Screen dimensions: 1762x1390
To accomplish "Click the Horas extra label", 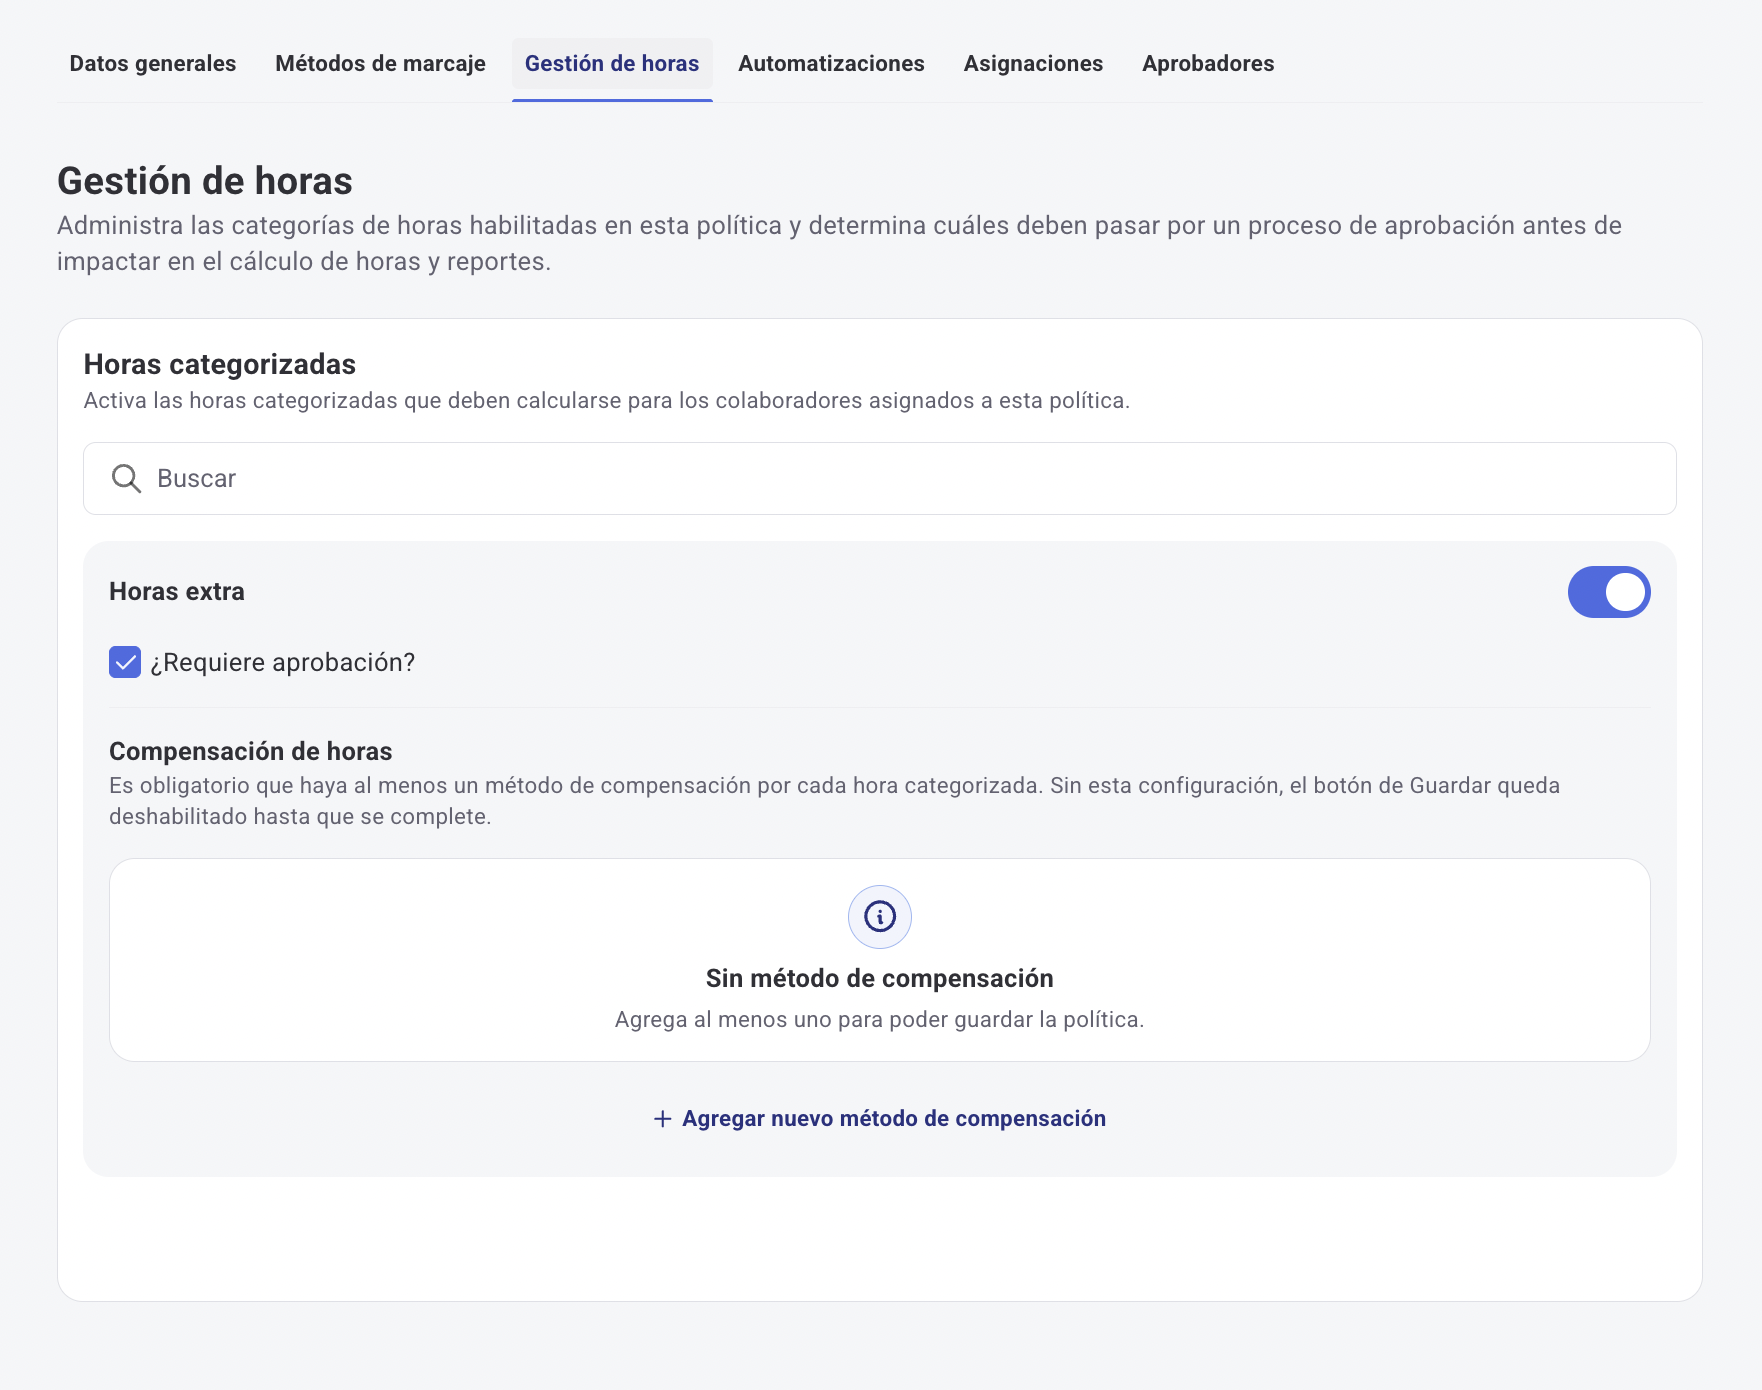I will [177, 592].
